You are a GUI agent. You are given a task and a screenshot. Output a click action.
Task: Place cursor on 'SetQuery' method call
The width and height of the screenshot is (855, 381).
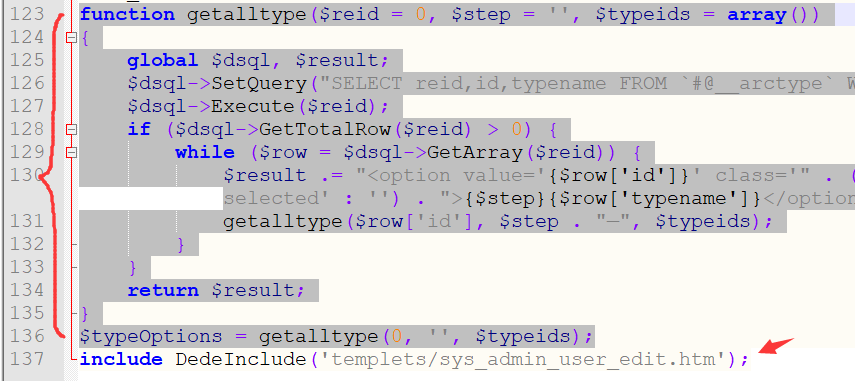pos(260,83)
